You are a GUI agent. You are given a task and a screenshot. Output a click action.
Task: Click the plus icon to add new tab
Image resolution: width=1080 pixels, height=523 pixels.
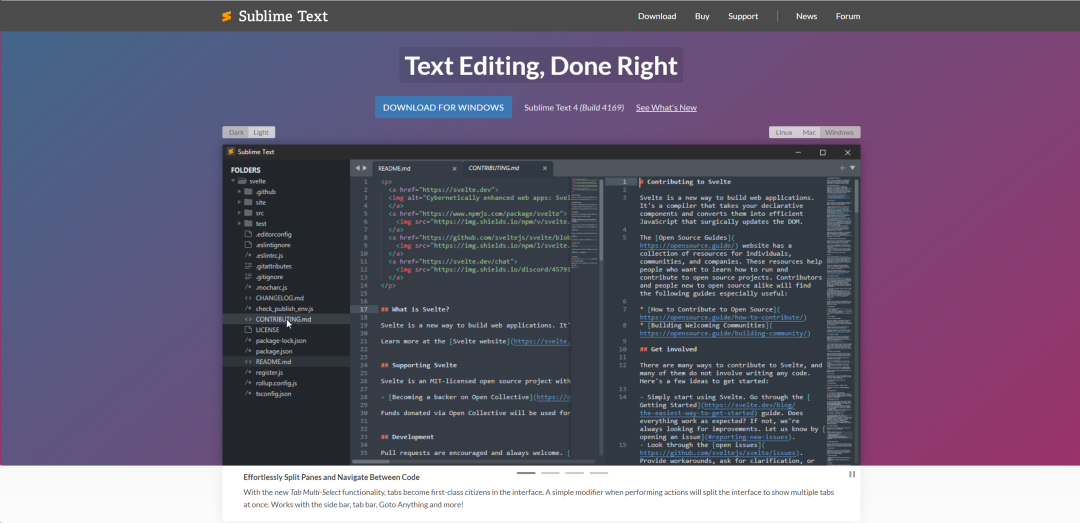pyautogui.click(x=842, y=167)
